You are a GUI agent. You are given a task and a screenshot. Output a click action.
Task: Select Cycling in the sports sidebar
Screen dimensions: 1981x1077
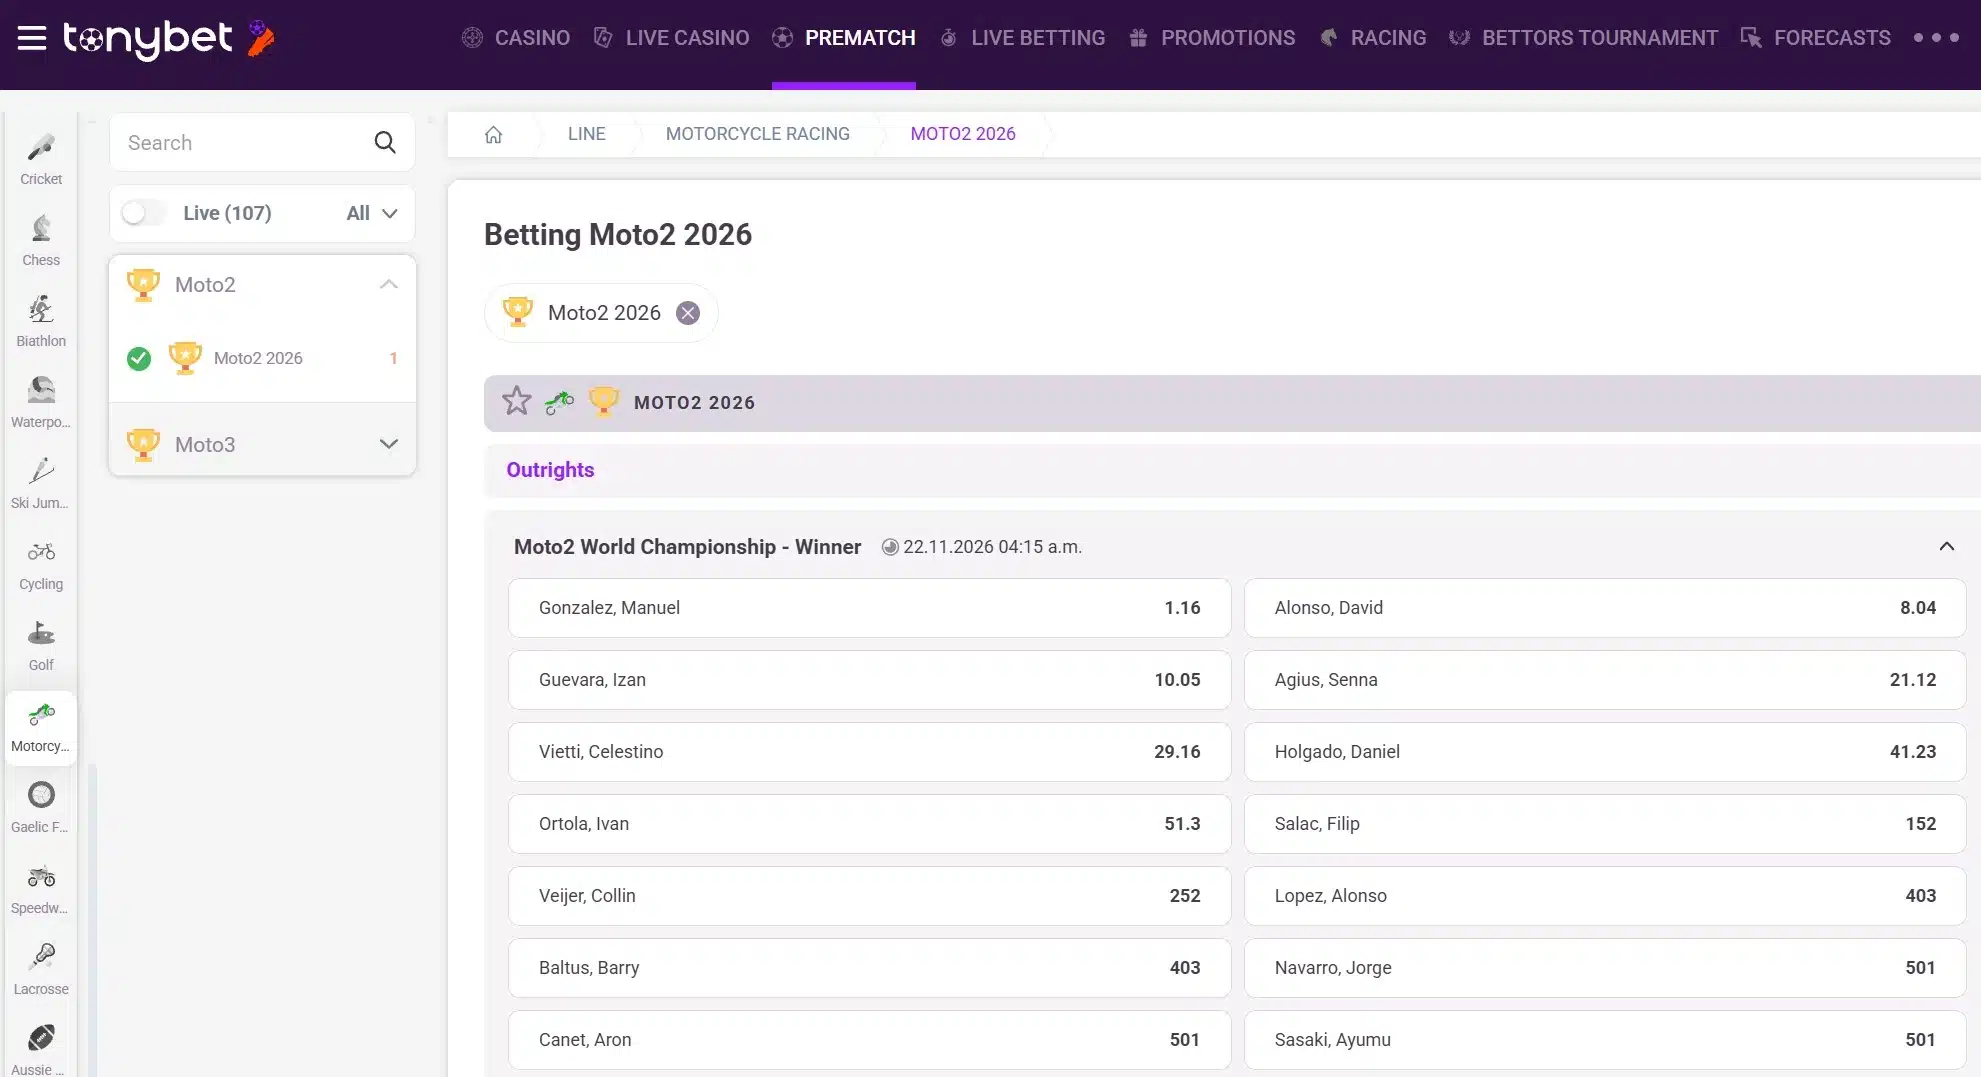(x=41, y=564)
